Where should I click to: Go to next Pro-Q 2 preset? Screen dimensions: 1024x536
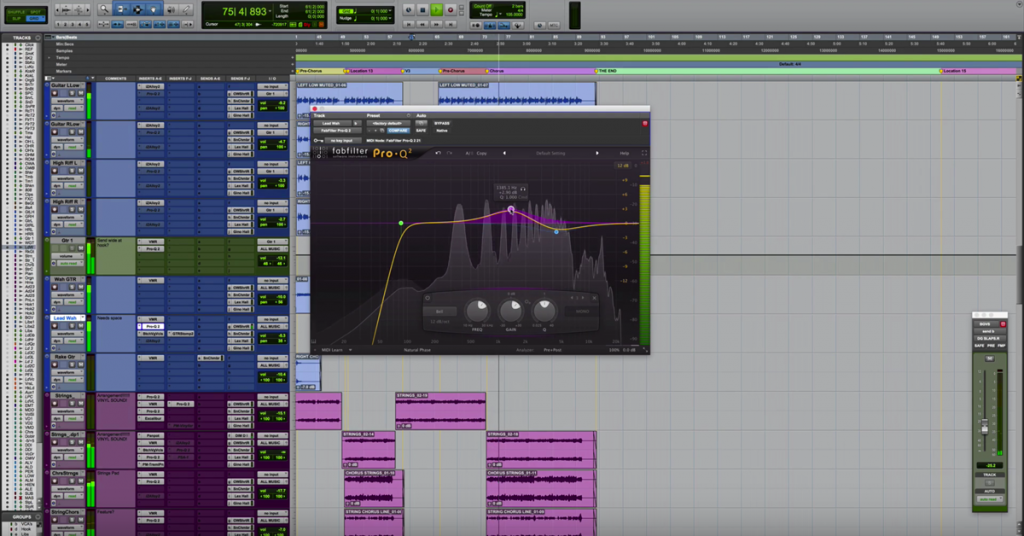click(x=597, y=153)
